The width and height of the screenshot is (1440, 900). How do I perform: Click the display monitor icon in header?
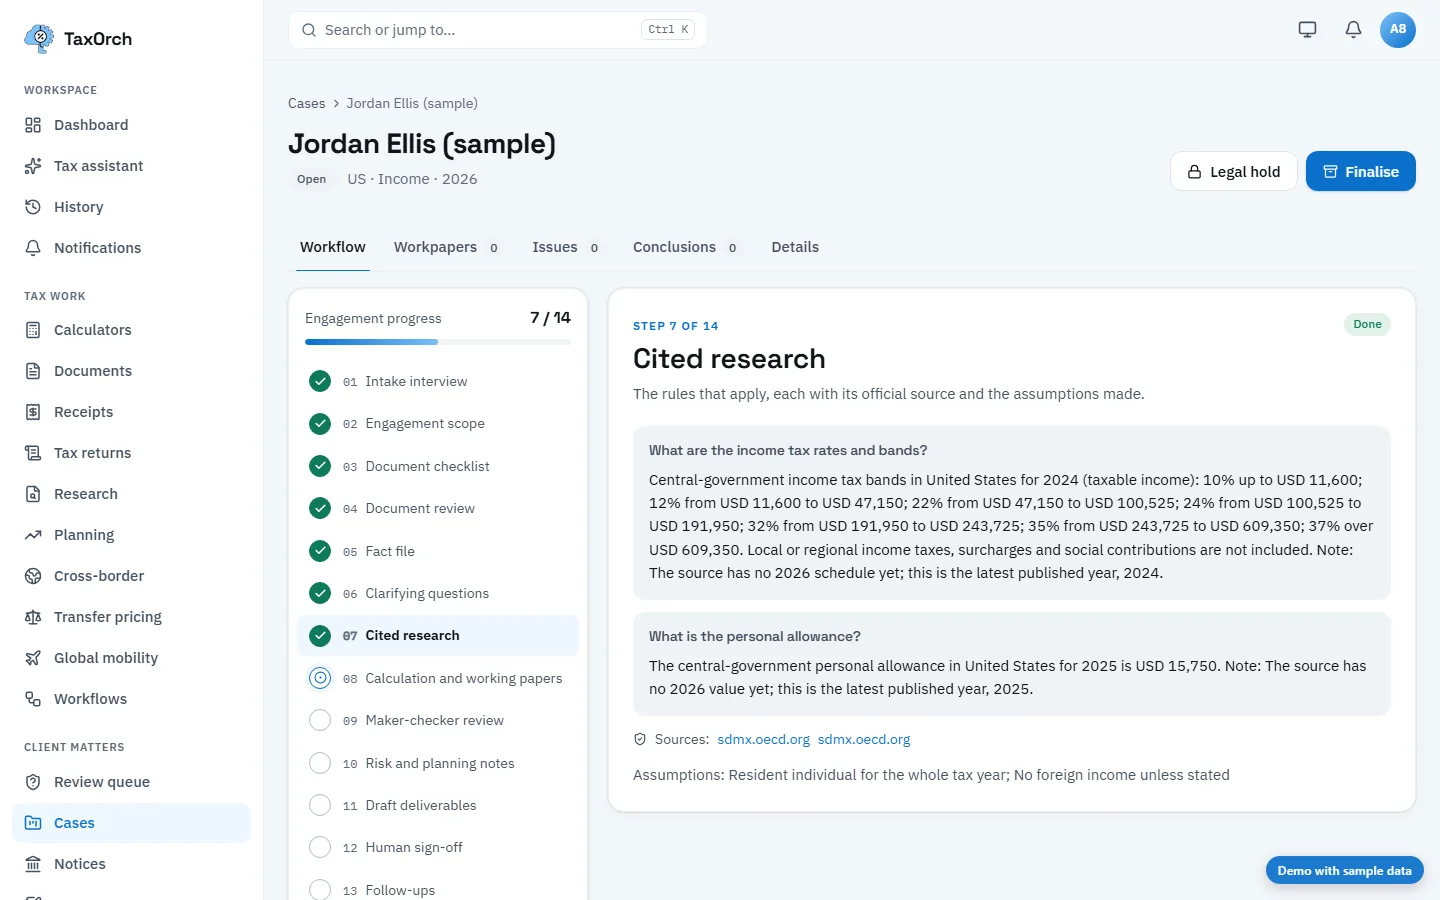1307,29
